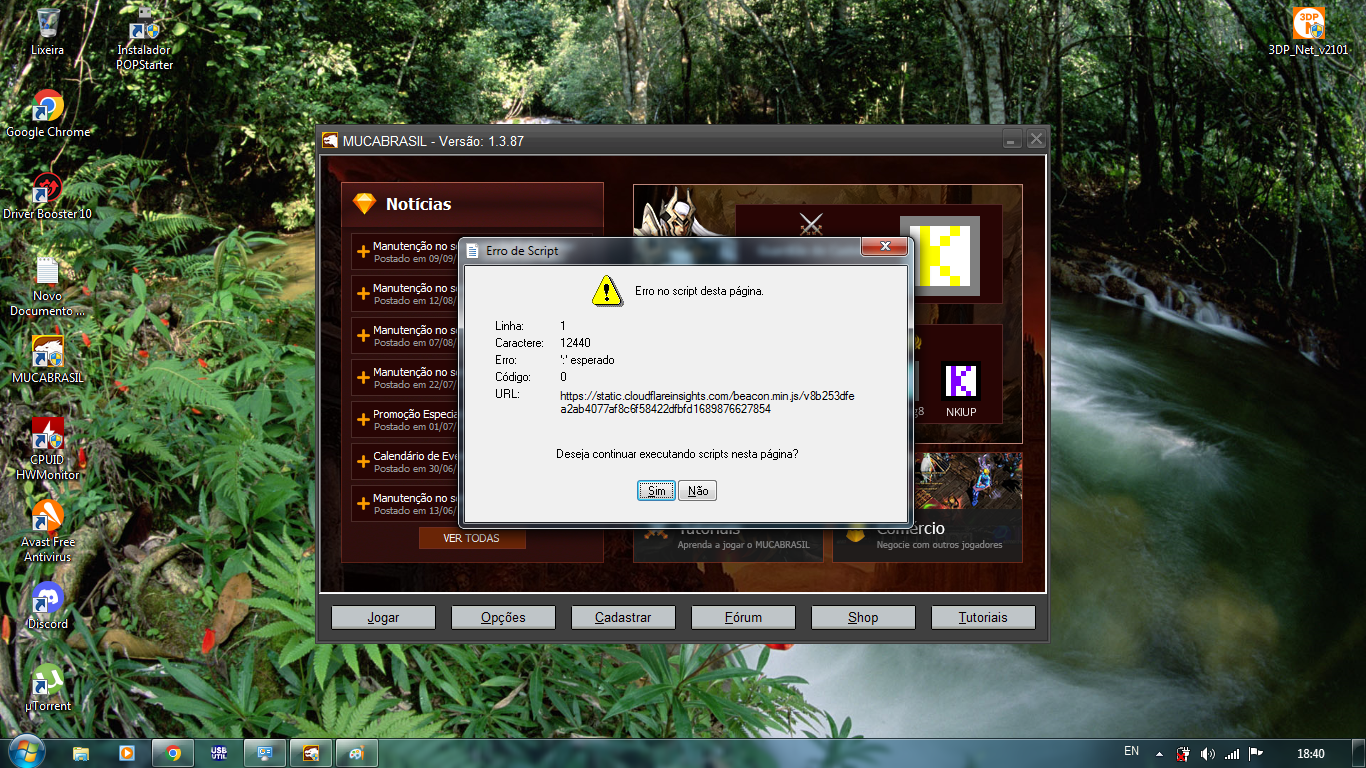This screenshot has width=1366, height=768.
Task: Open the Shop button
Action: click(x=863, y=617)
